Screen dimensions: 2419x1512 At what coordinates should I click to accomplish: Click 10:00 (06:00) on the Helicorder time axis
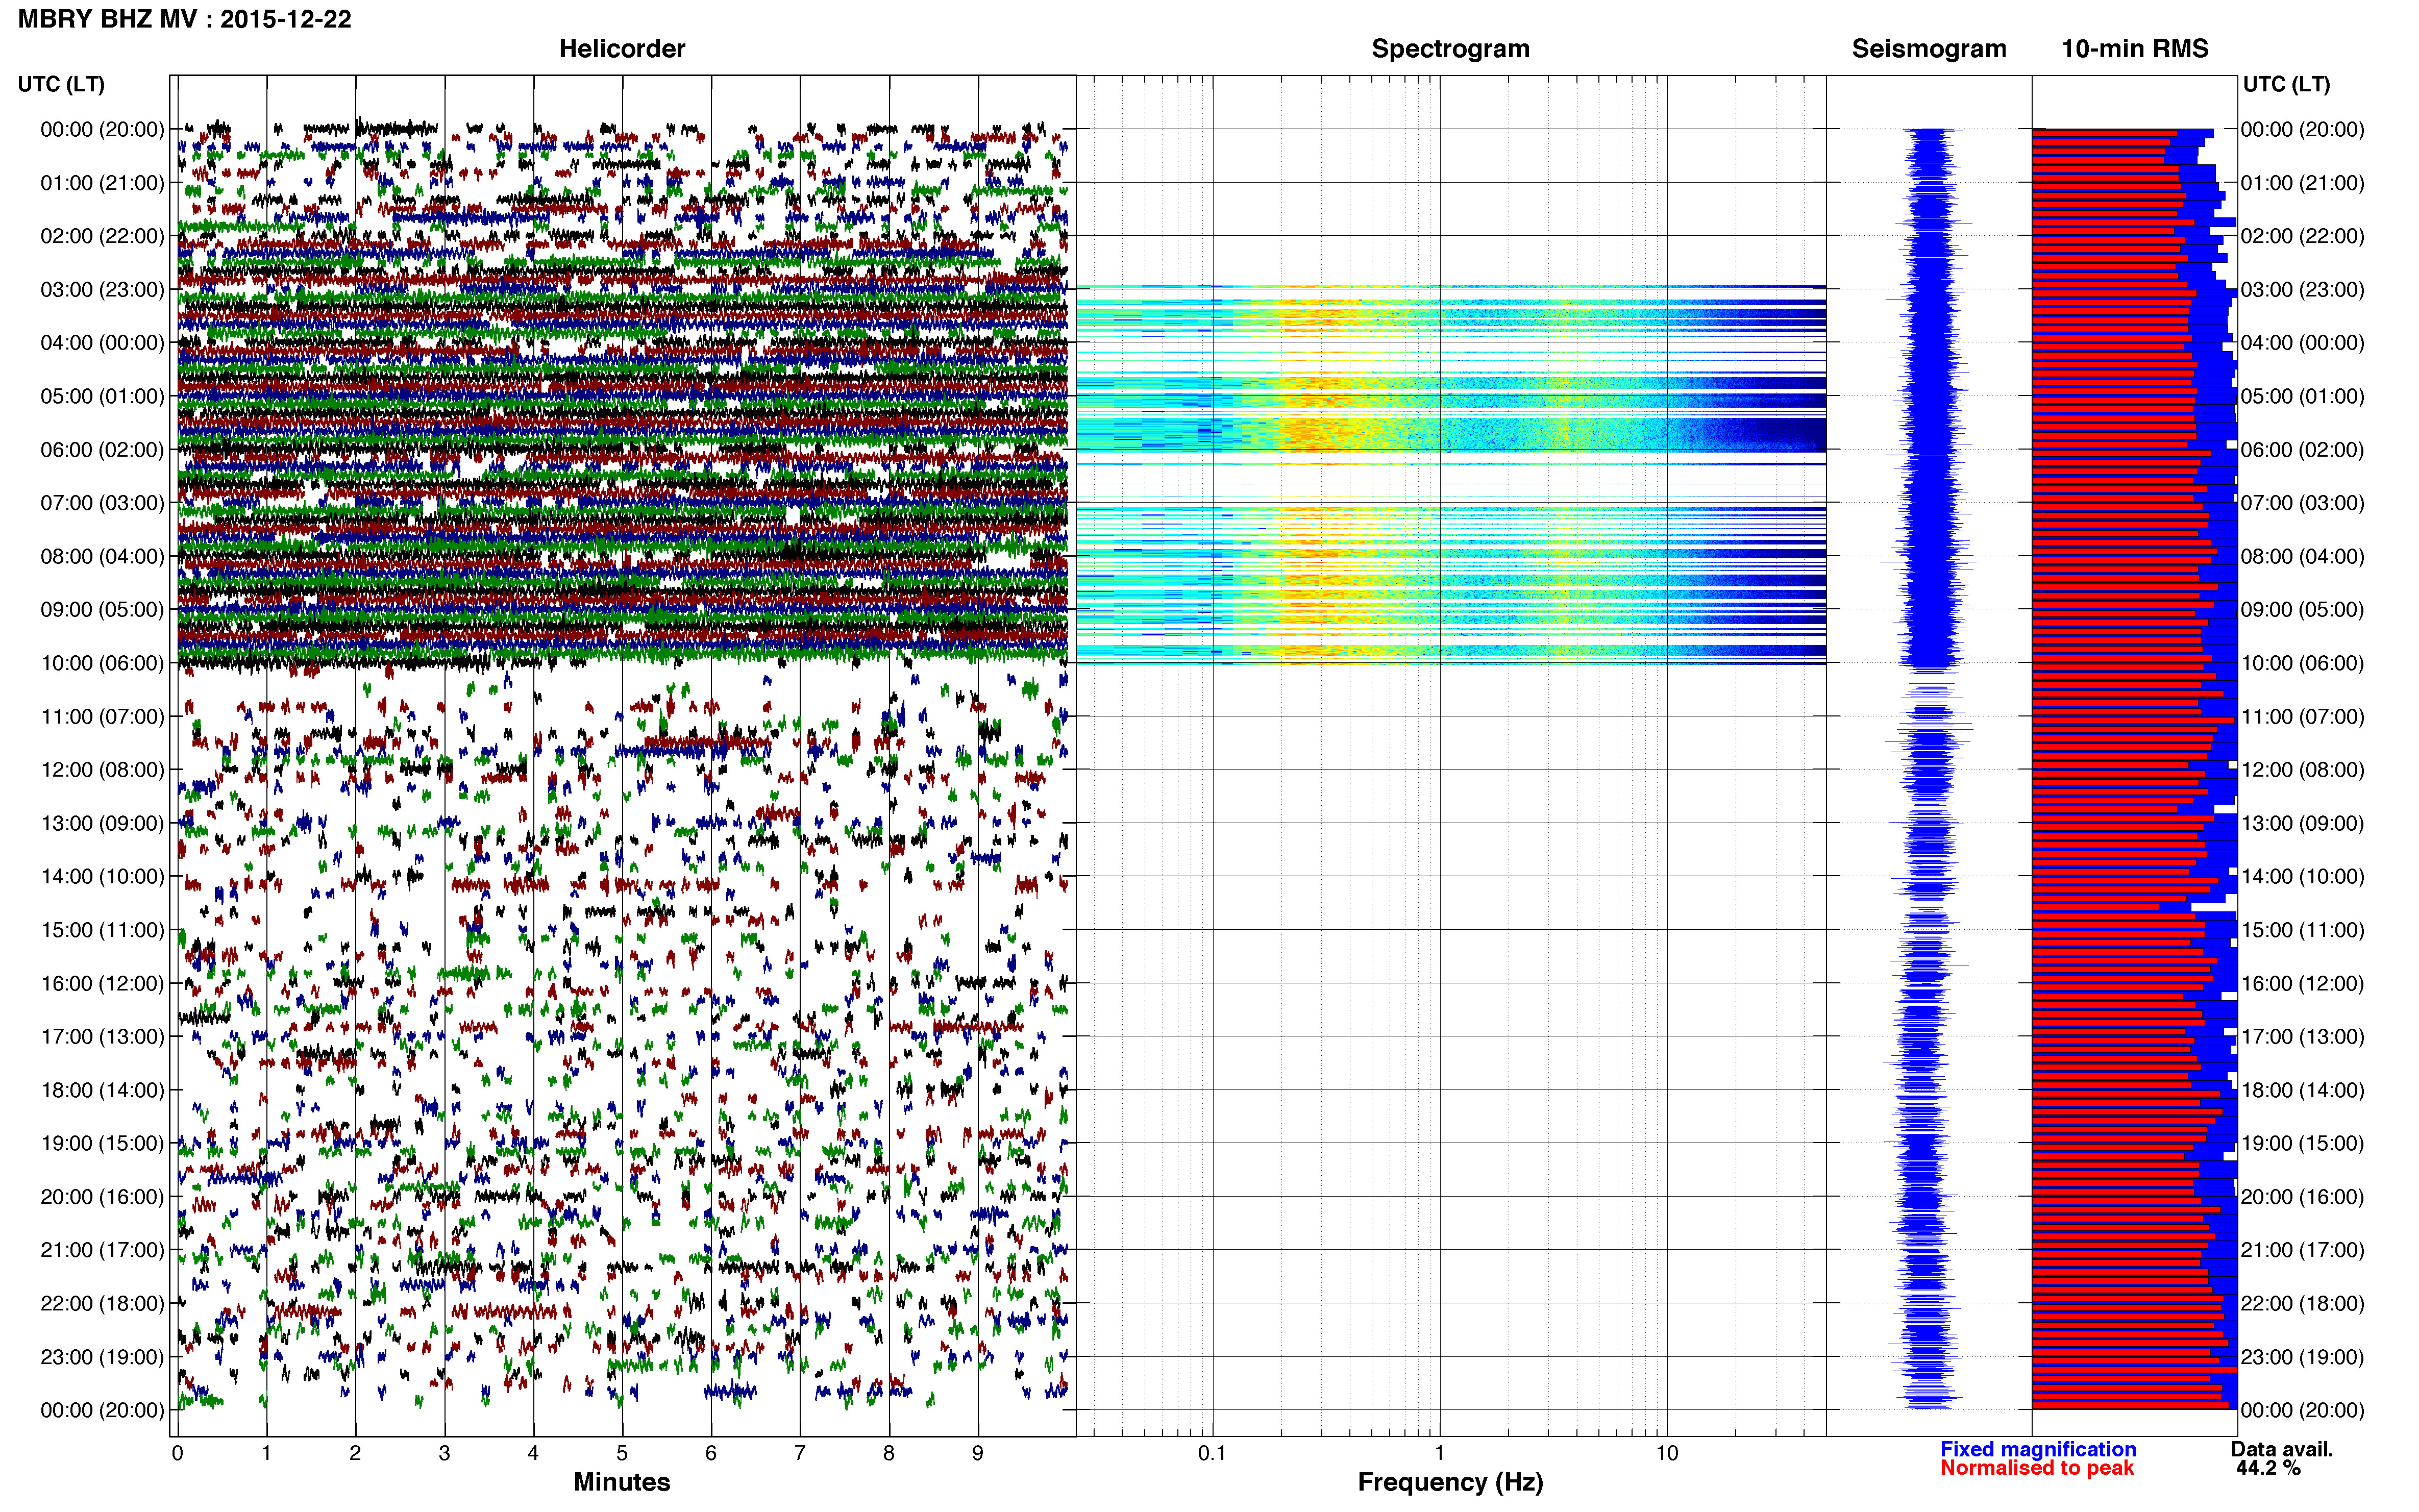(102, 663)
